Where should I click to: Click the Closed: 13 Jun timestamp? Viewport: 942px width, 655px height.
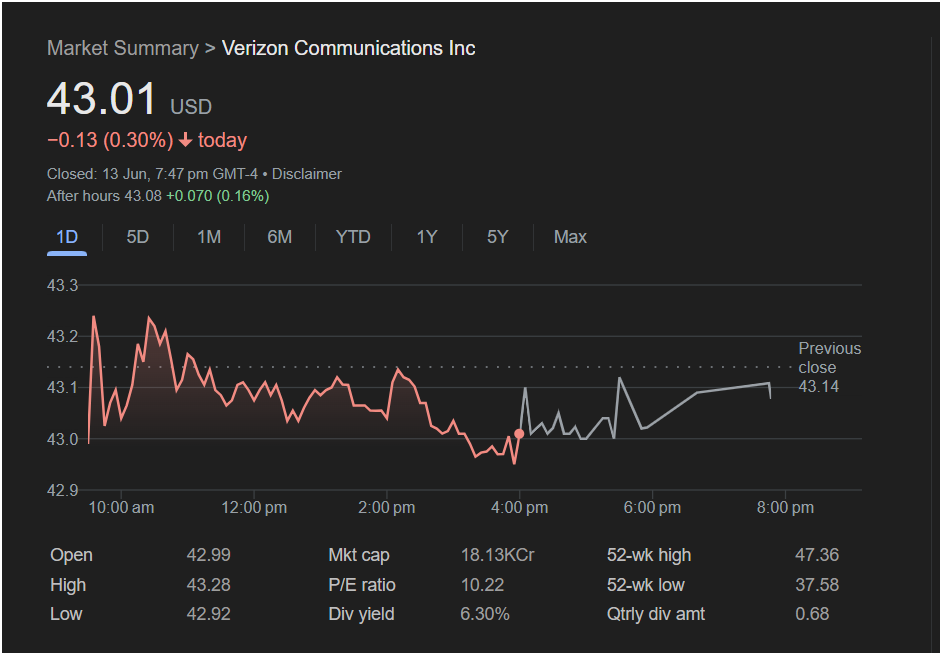[x=152, y=174]
